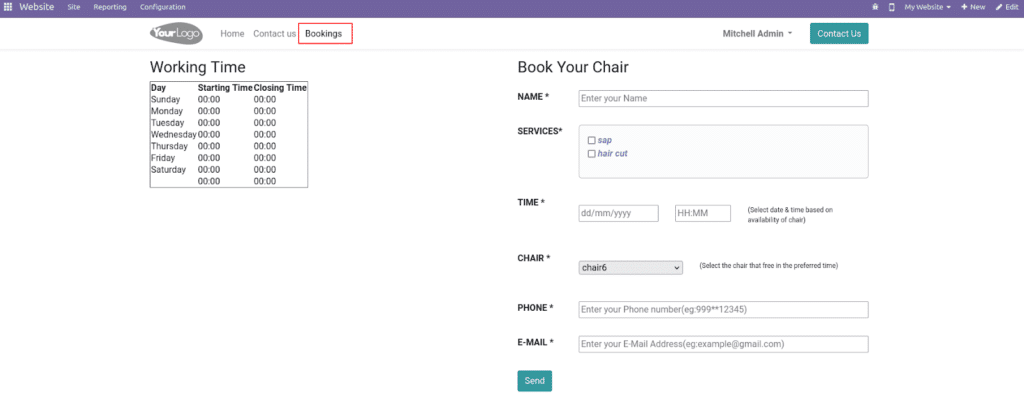
Task: Check the sap service checkbox
Action: click(x=592, y=140)
